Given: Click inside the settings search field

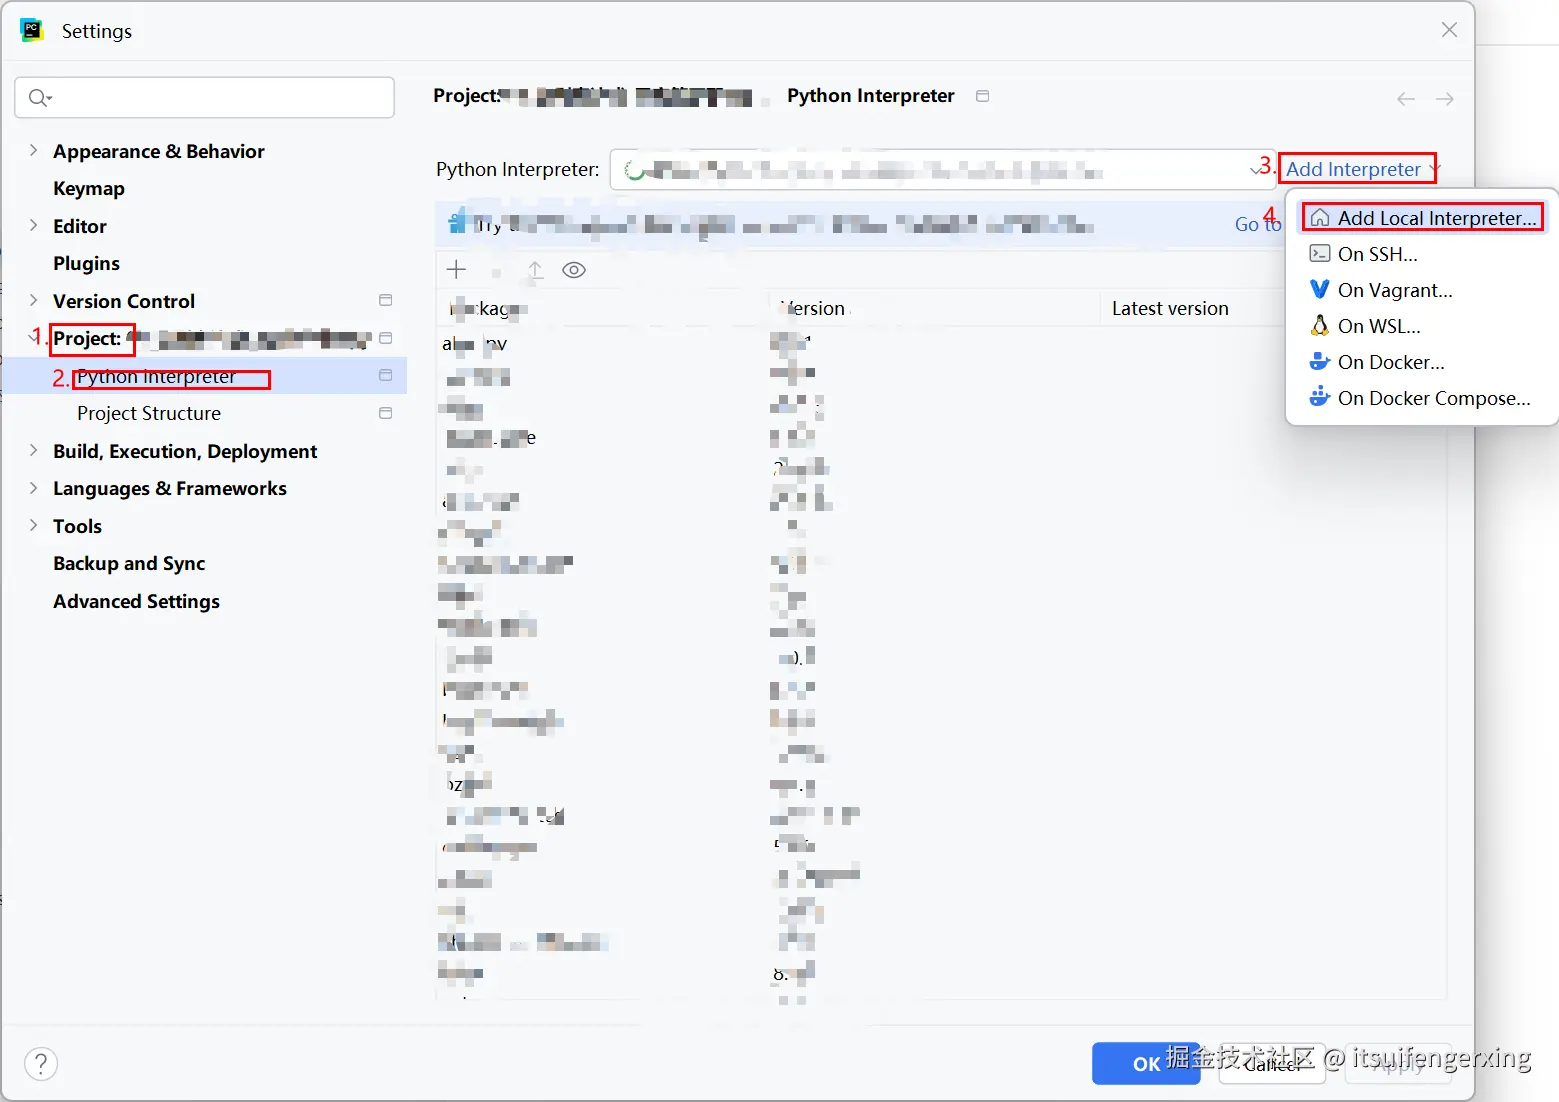Looking at the screenshot, I should click(x=204, y=97).
